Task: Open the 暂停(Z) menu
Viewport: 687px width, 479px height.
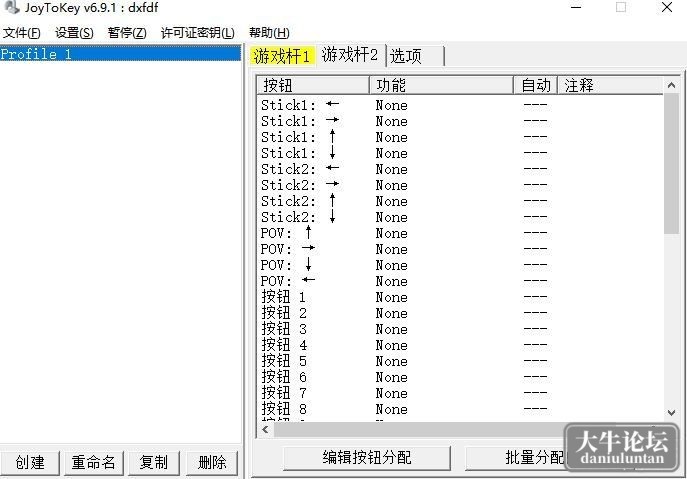Action: [x=127, y=33]
